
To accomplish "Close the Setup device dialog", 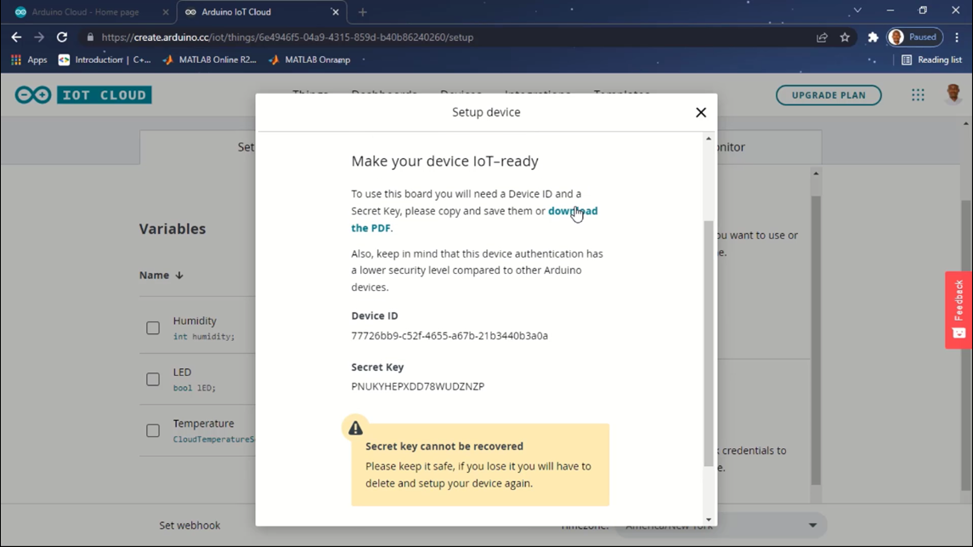I will 701,112.
